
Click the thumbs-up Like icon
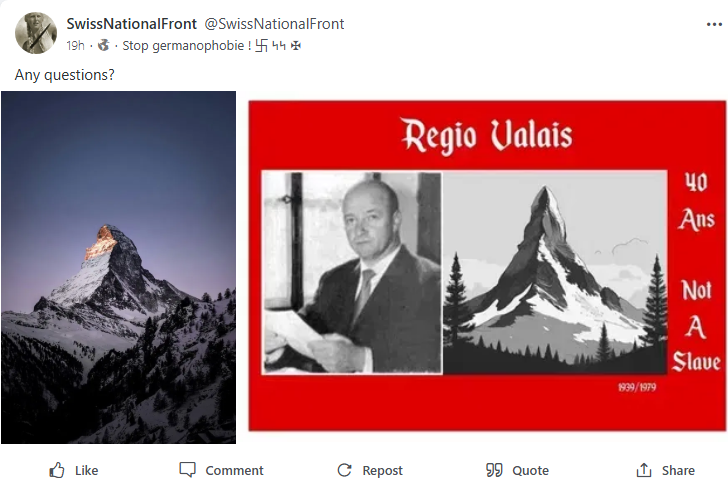57,470
